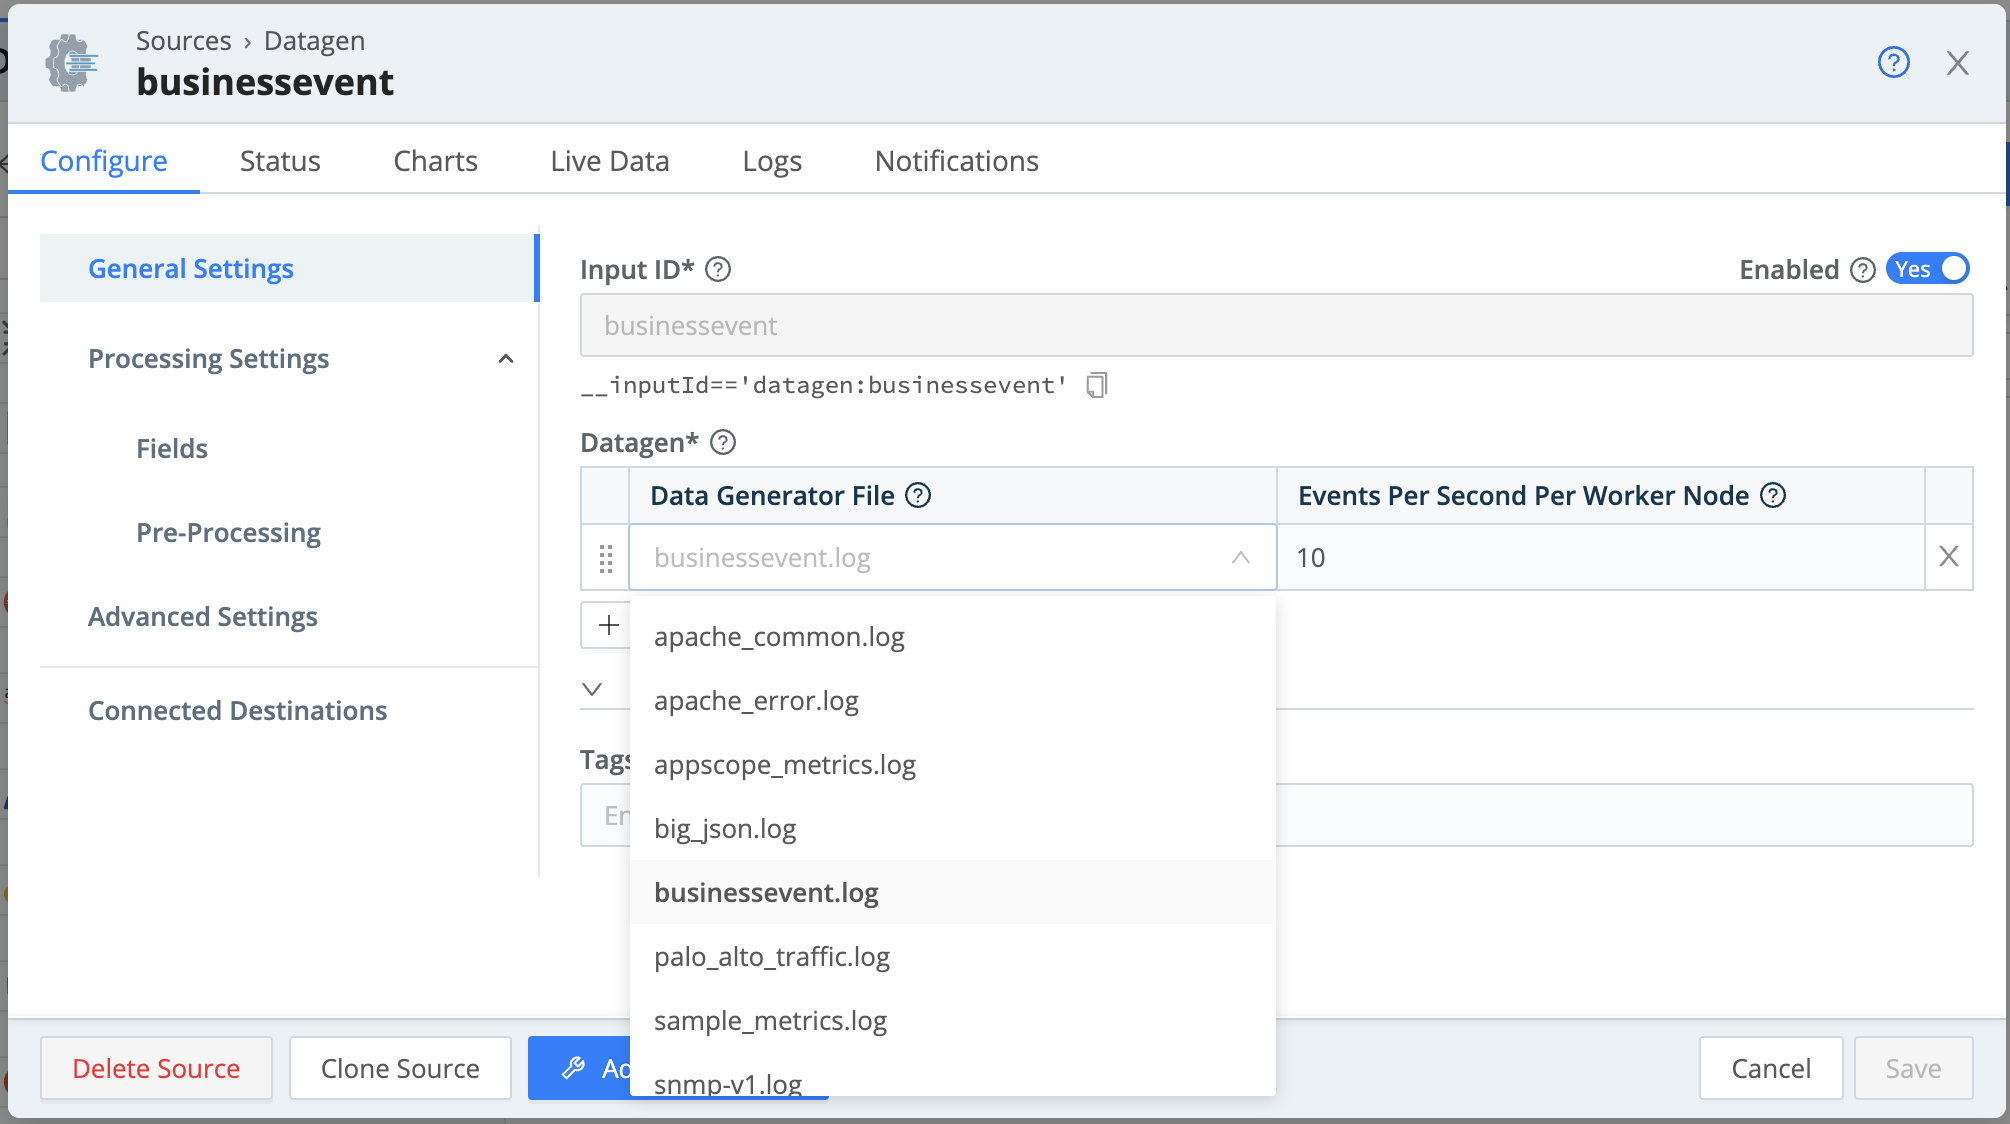Screen dimensions: 2010x1124
Task: Switch to the Live Data tab
Action: pyautogui.click(x=609, y=160)
